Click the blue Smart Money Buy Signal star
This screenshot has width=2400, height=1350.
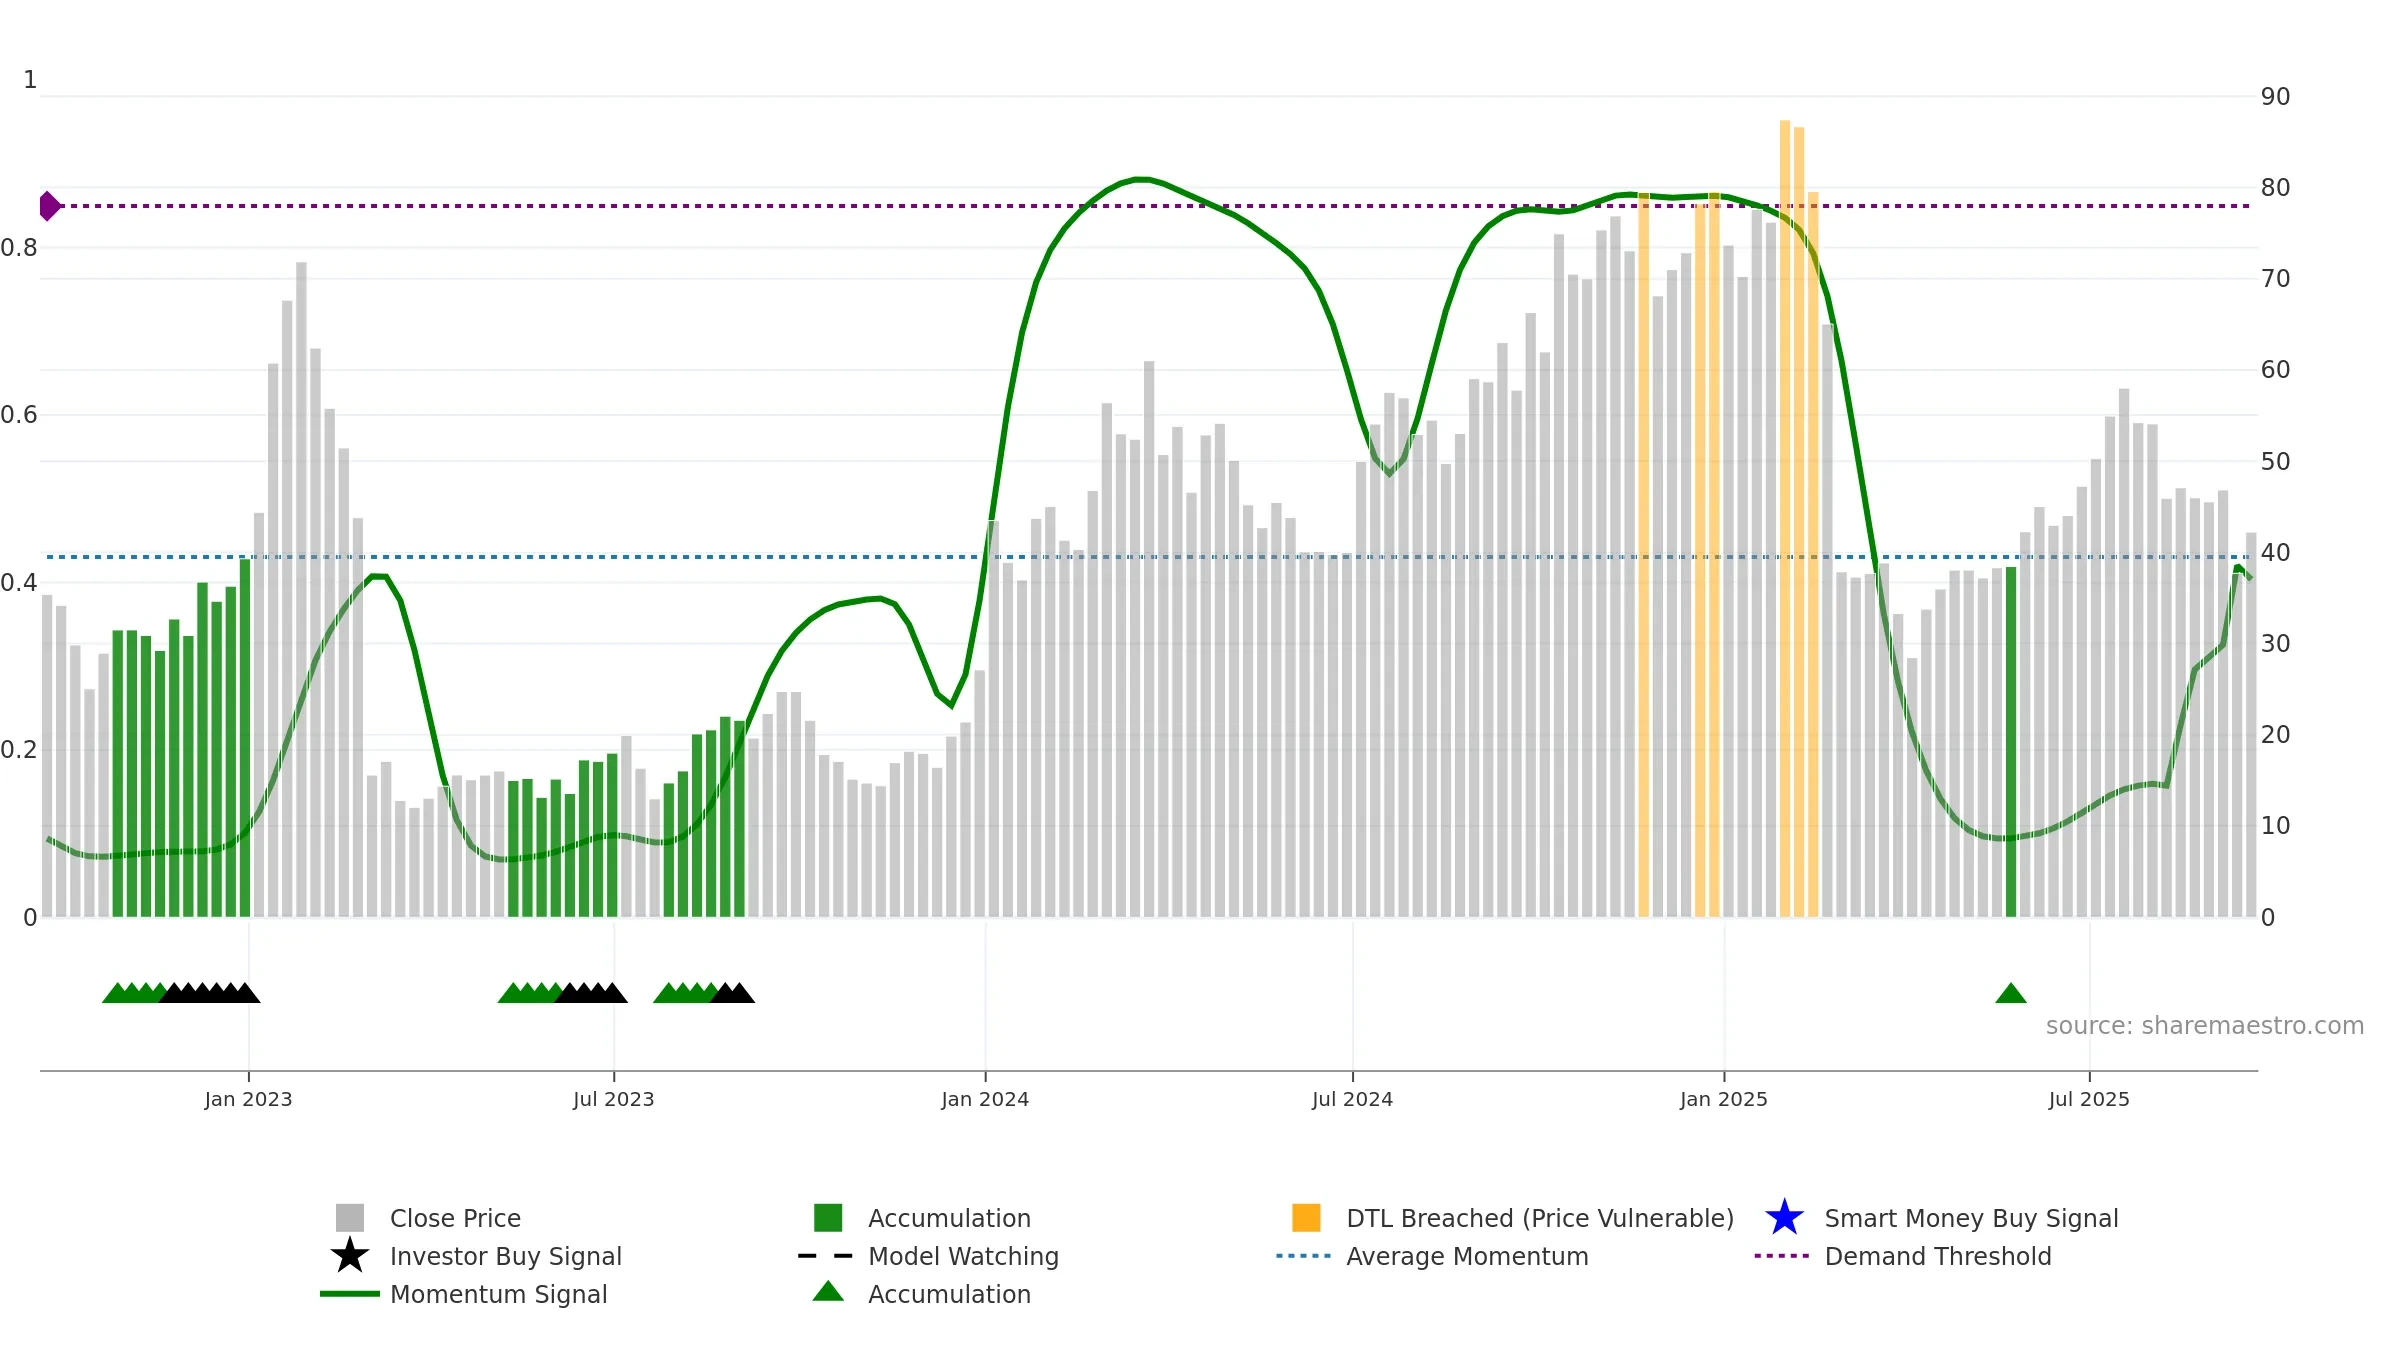coord(1784,1218)
